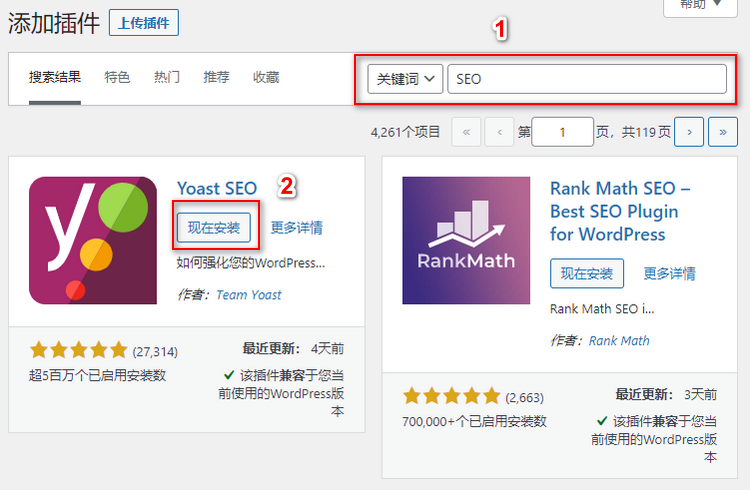750x490 pixels.
Task: Click the Yoast SEO five-star rating
Action: [x=78, y=350]
